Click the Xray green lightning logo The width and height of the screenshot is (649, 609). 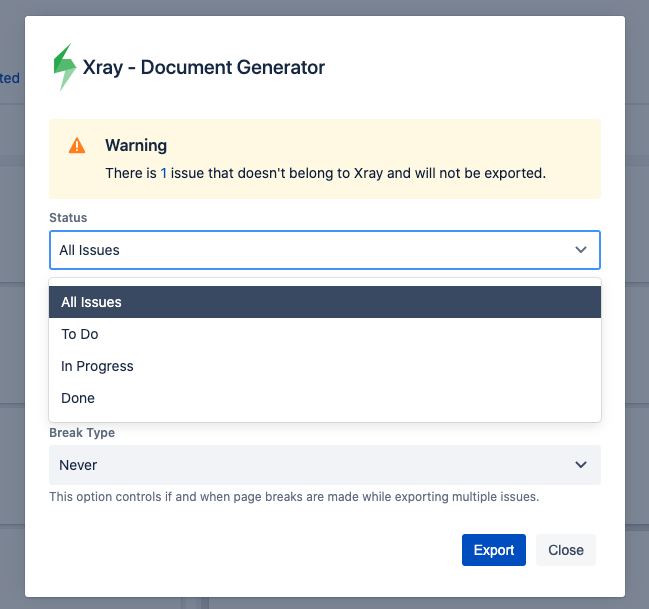(x=65, y=67)
